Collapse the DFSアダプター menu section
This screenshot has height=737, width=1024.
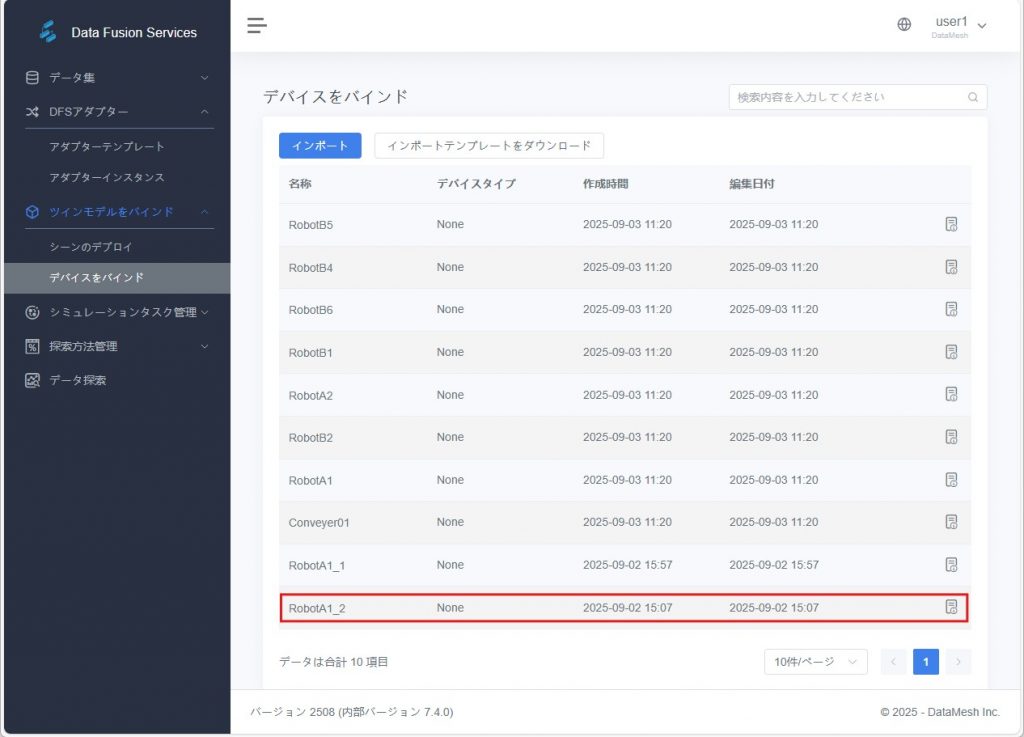pyautogui.click(x=115, y=111)
